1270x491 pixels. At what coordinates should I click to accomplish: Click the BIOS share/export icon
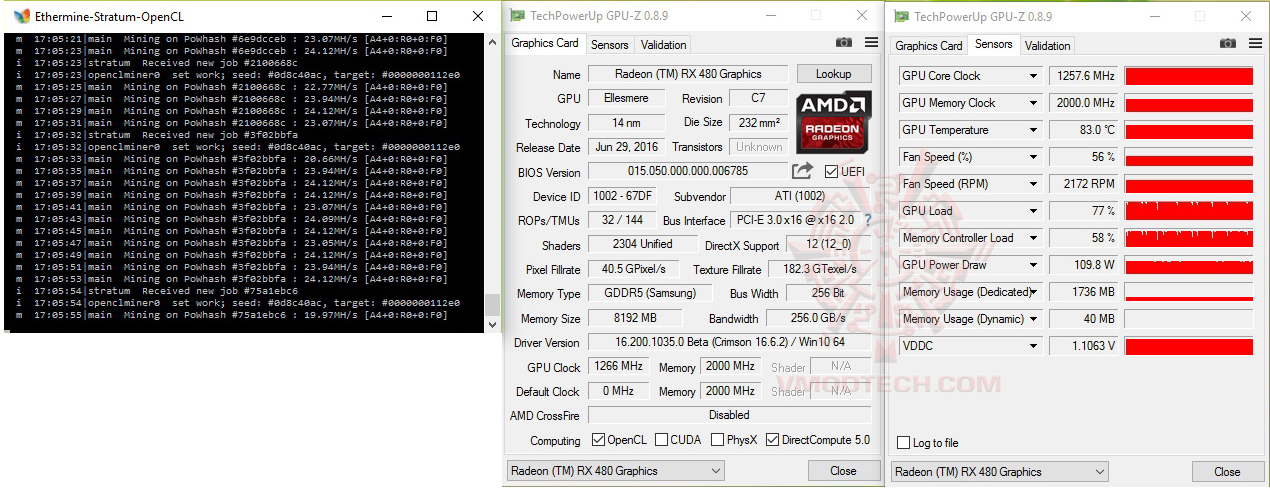803,171
